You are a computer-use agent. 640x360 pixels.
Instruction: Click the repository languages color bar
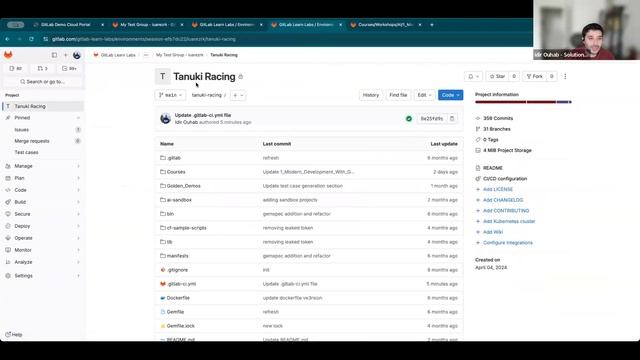point(523,102)
